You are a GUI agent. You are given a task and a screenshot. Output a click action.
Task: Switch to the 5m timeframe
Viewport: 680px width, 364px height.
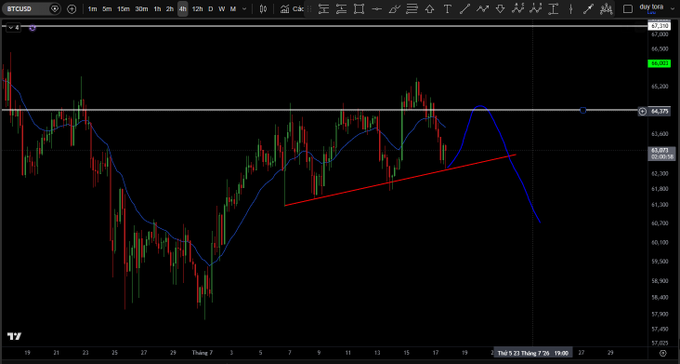(x=107, y=9)
